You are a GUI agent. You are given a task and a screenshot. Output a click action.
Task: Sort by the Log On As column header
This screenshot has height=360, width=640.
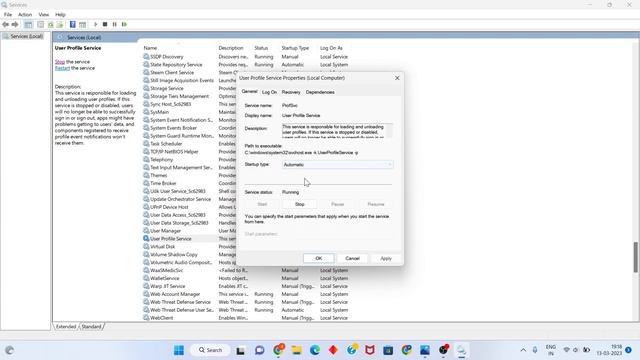coord(331,48)
